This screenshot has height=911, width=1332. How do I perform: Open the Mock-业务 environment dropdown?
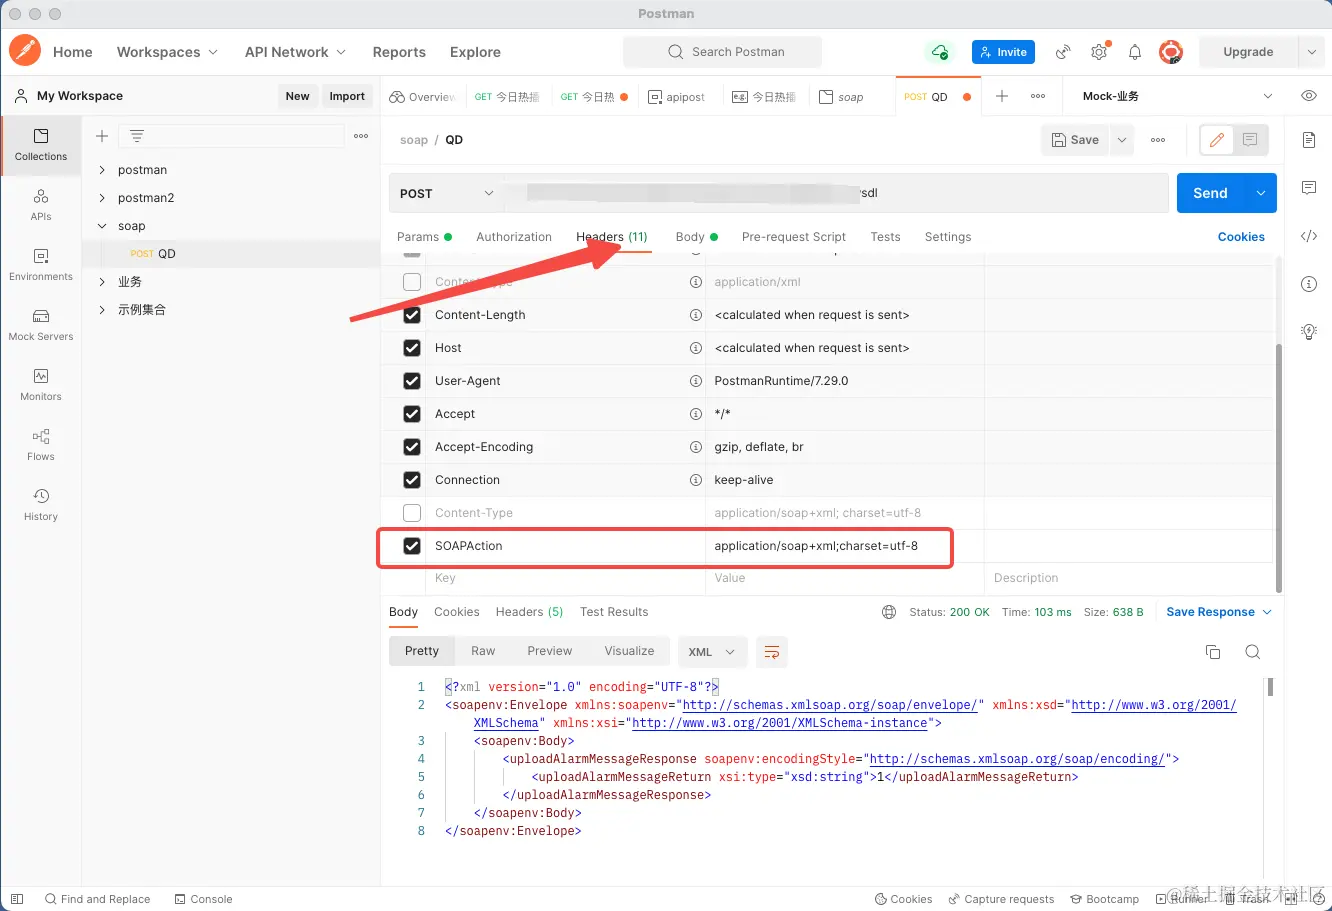[x=1177, y=96]
